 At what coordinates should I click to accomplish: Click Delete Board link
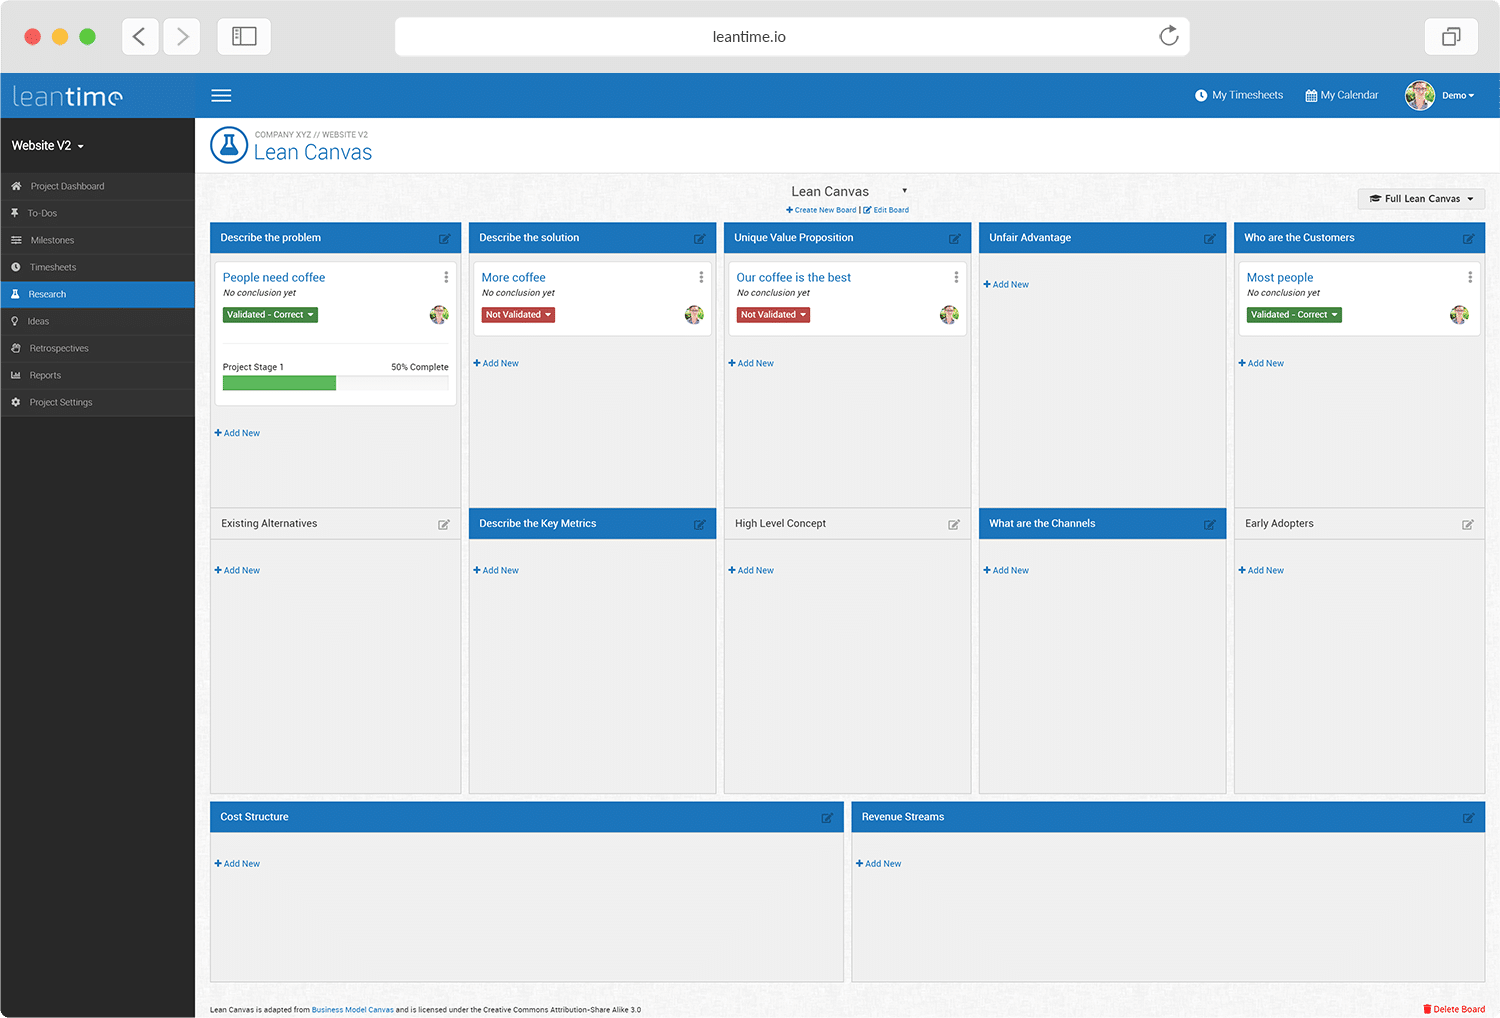coord(1454,1009)
